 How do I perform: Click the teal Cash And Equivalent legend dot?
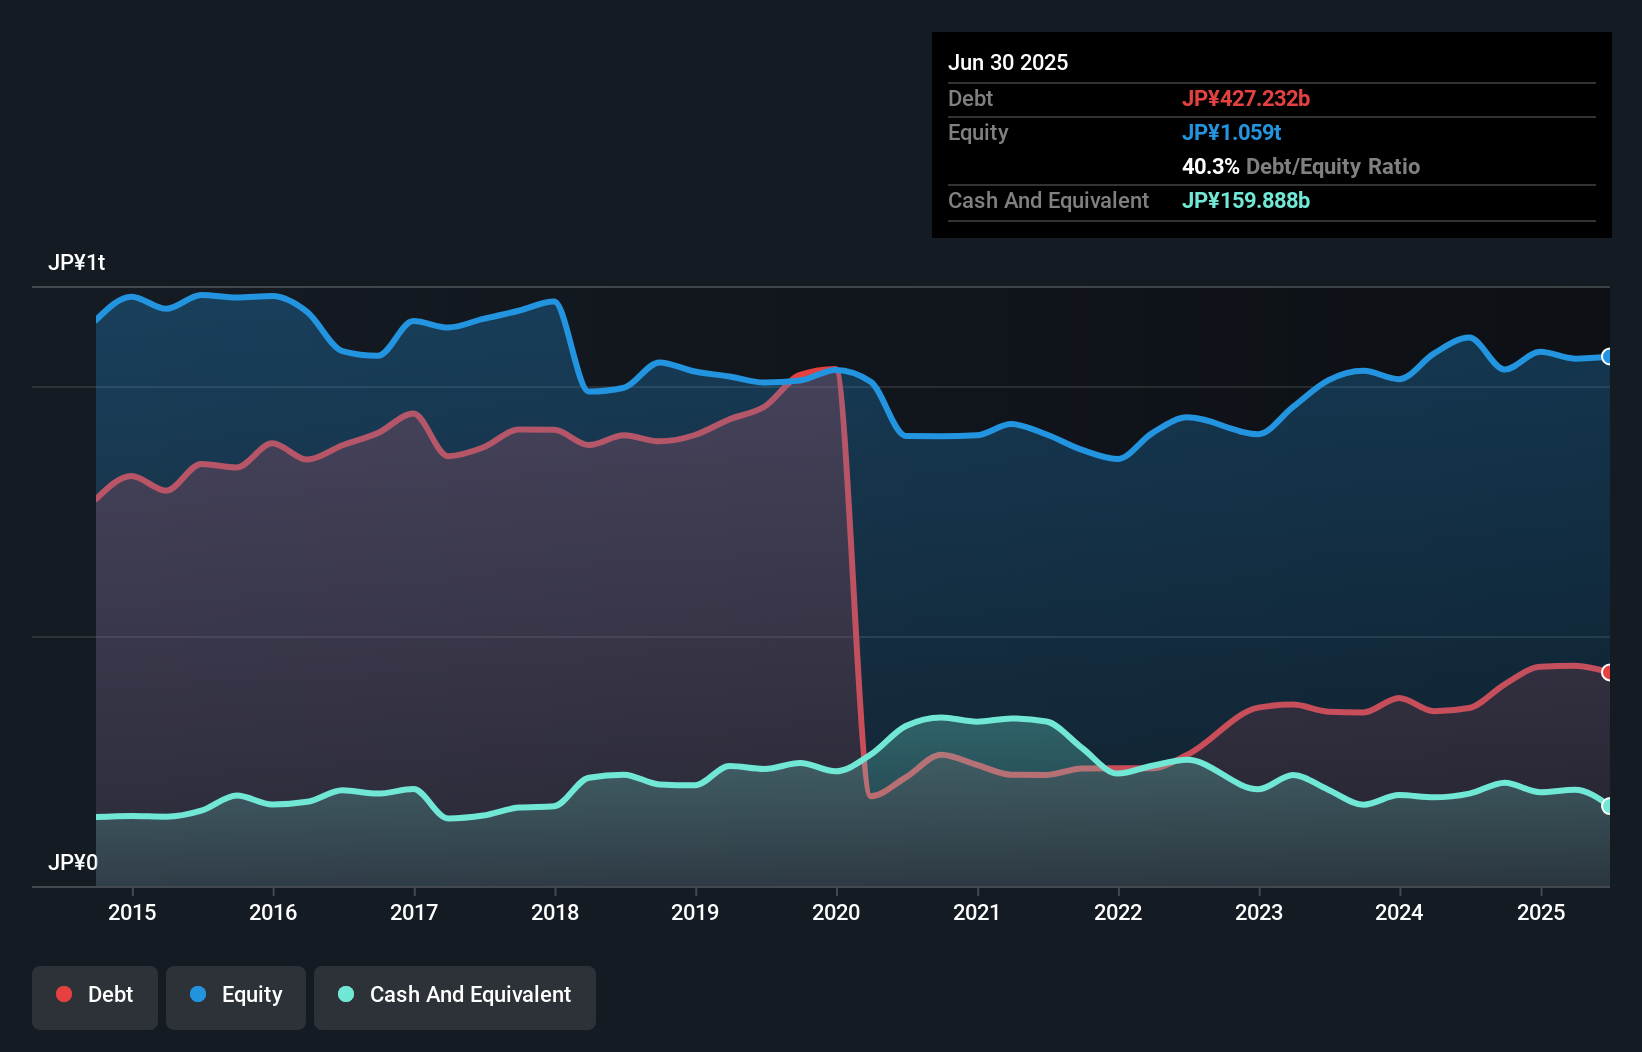pyautogui.click(x=346, y=994)
